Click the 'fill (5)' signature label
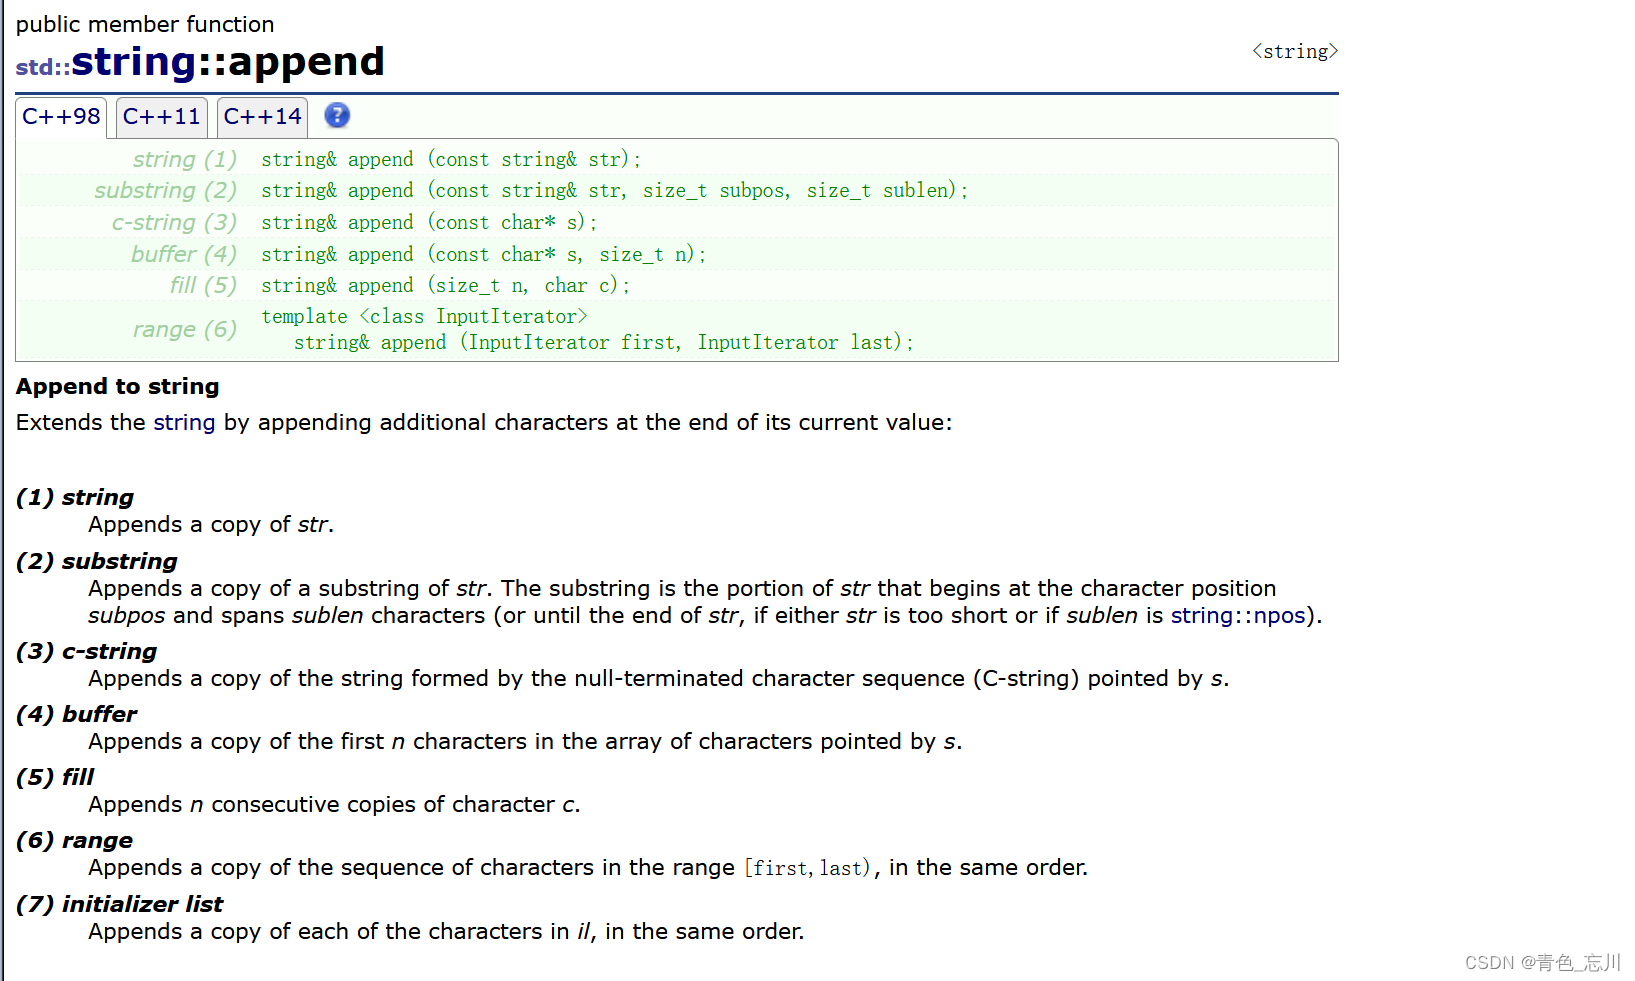This screenshot has width=1635, height=981. (x=203, y=285)
